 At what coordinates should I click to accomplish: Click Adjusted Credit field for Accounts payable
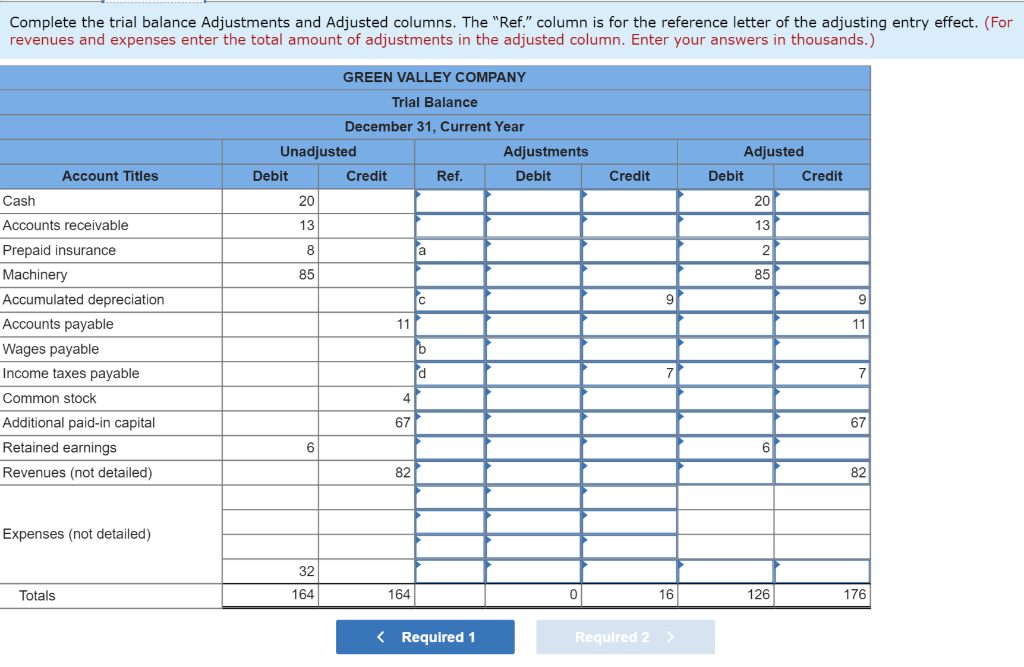coord(822,324)
